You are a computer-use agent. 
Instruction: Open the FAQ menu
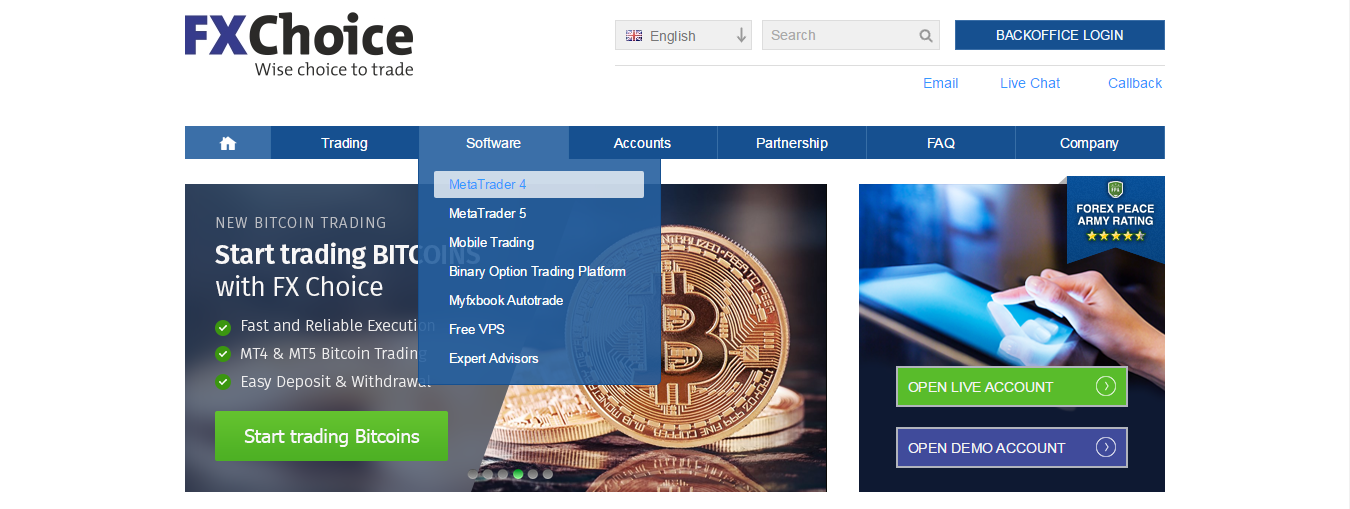941,143
